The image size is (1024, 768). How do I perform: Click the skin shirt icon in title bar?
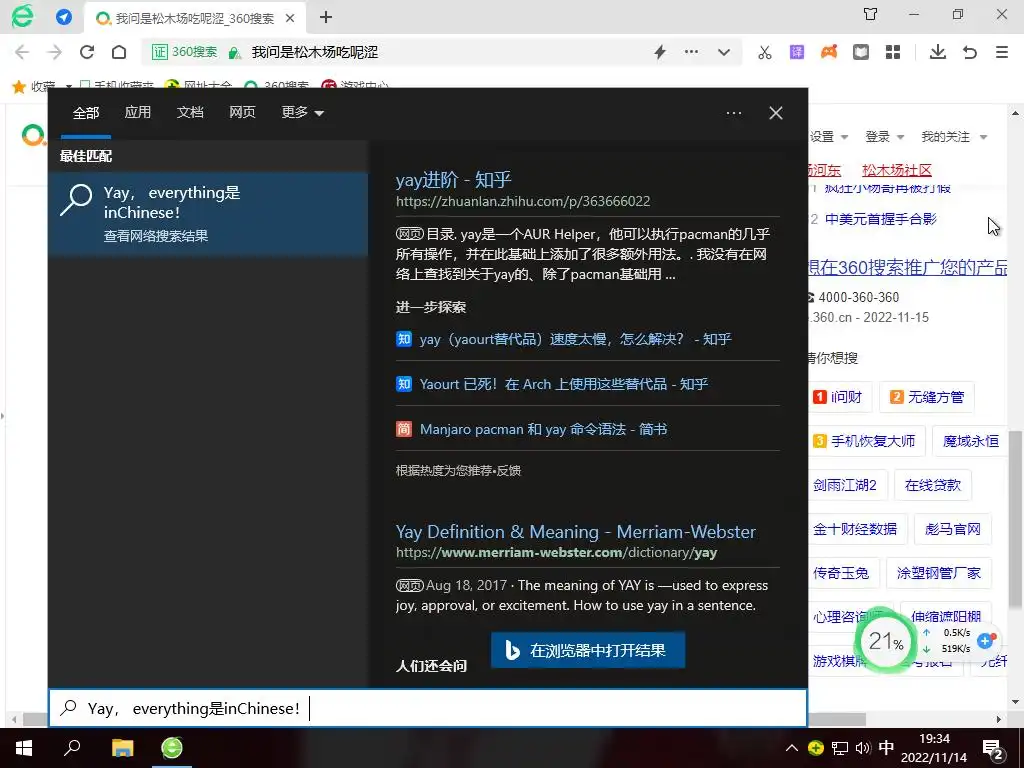coord(871,14)
